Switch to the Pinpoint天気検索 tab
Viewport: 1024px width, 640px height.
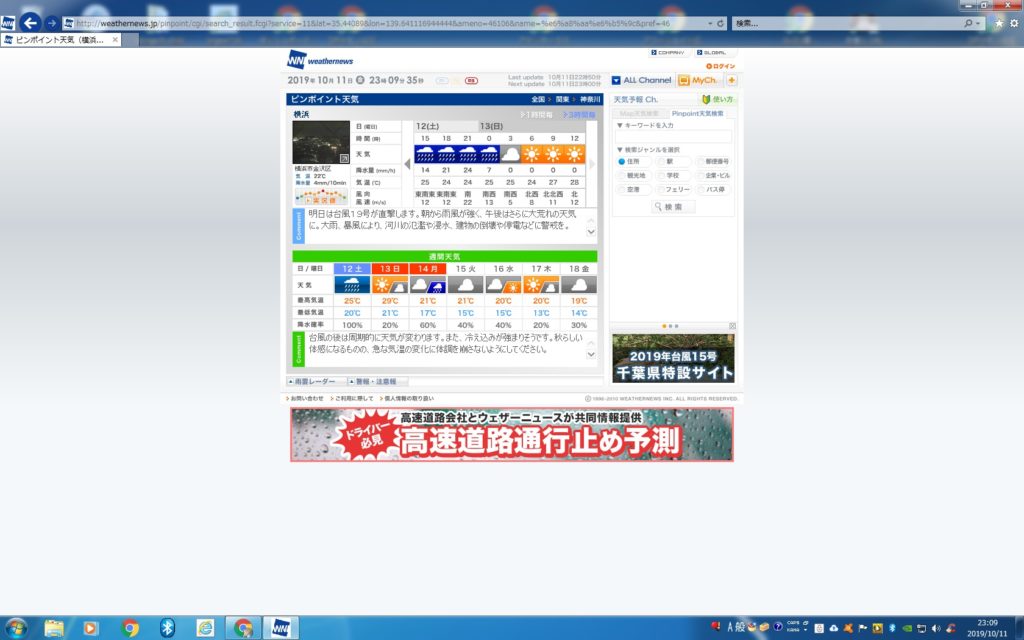[x=697, y=114]
